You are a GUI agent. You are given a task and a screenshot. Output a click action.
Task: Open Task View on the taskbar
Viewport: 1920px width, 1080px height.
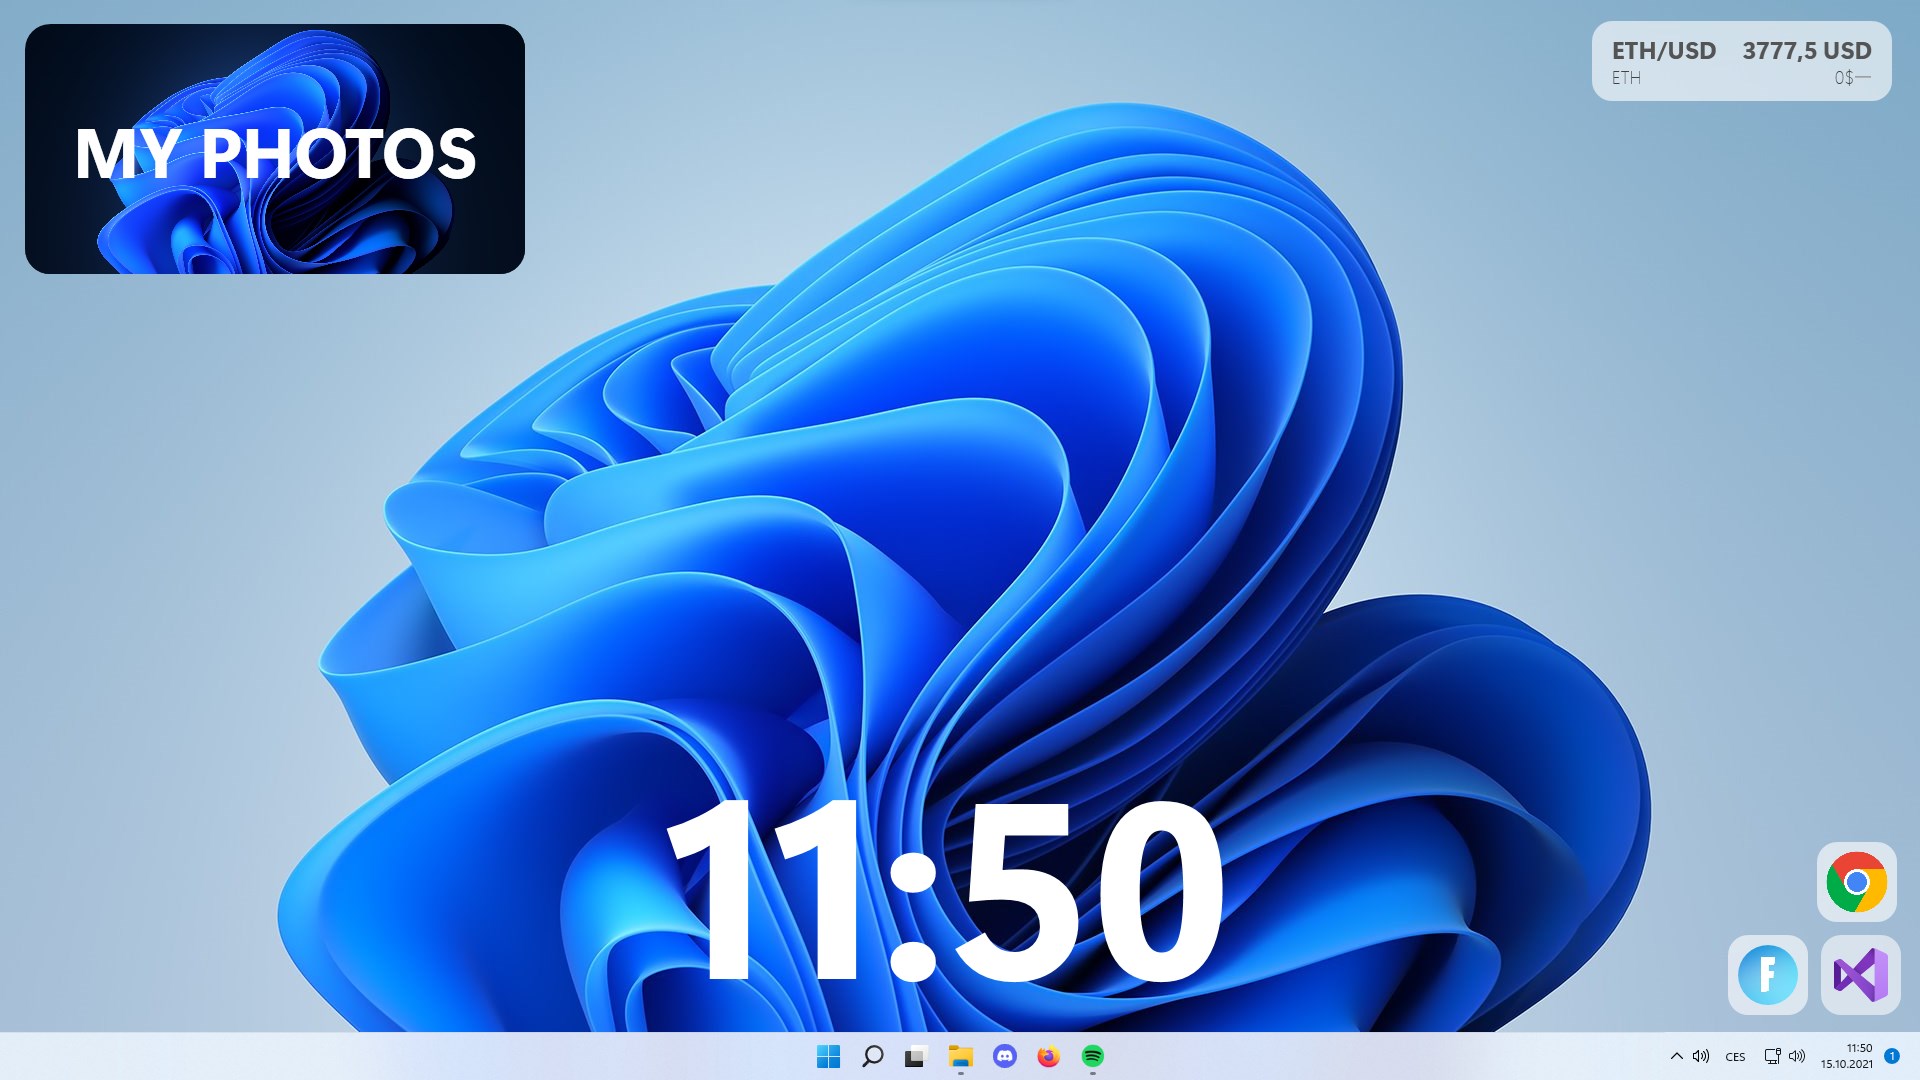point(916,1056)
